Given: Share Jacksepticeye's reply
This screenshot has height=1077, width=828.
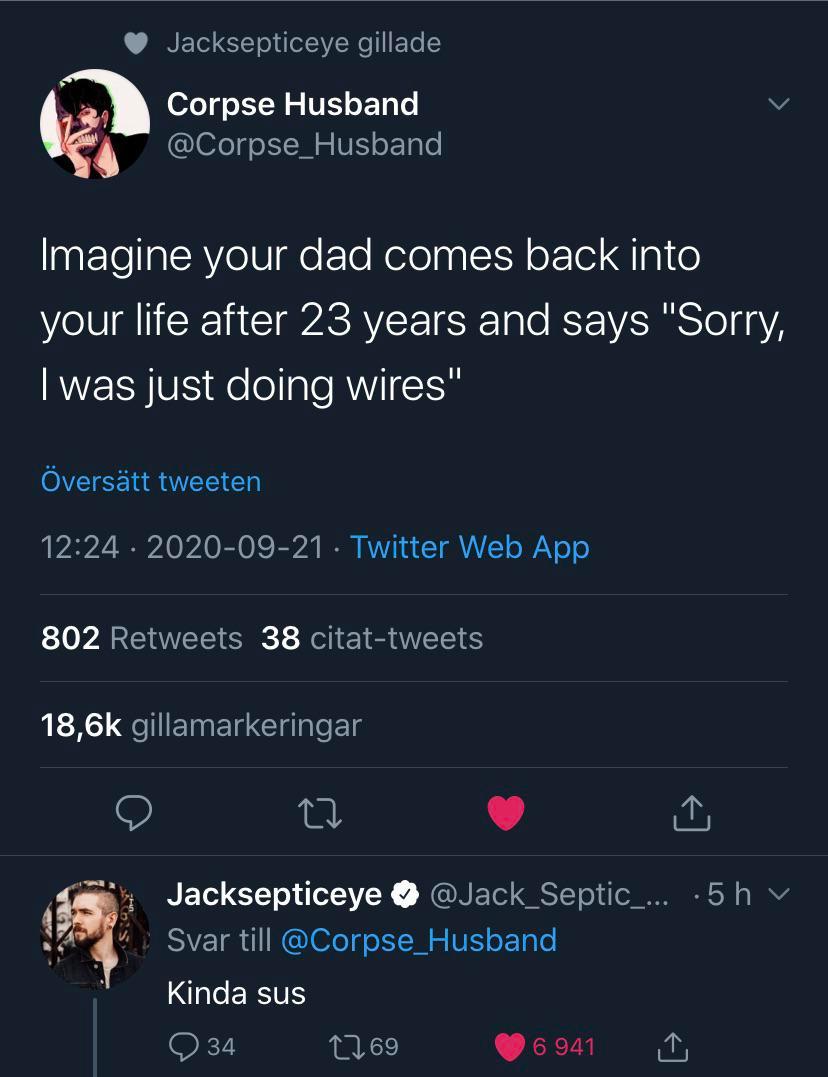Looking at the screenshot, I should coord(672,1046).
